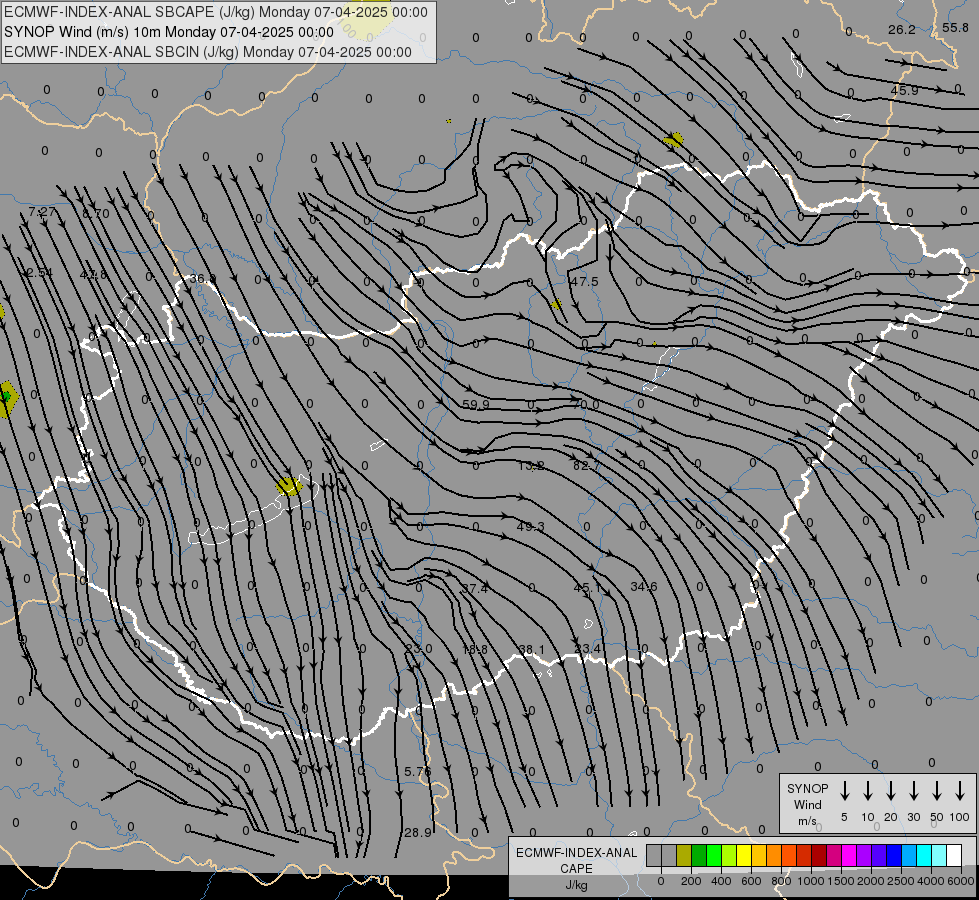Click the SYNOP Wind m/s legend label
The height and width of the screenshot is (900, 979).
807,804
